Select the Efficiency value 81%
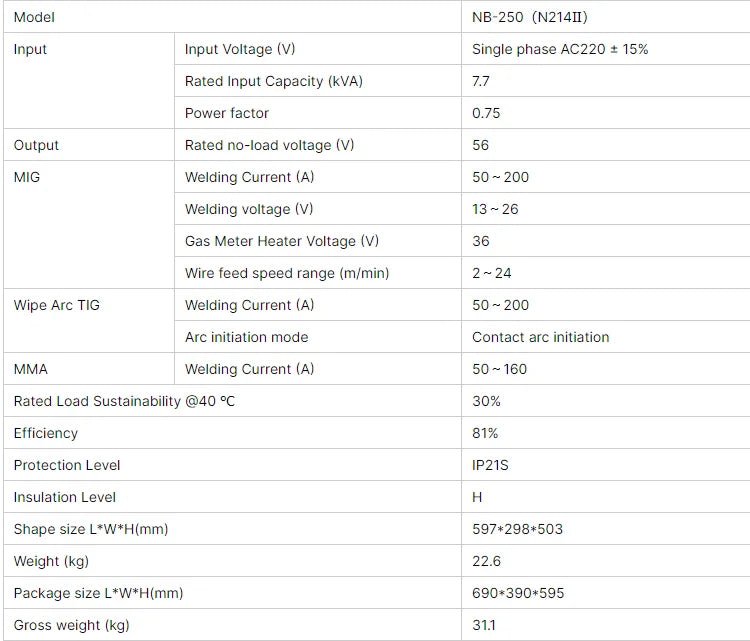 coord(485,433)
